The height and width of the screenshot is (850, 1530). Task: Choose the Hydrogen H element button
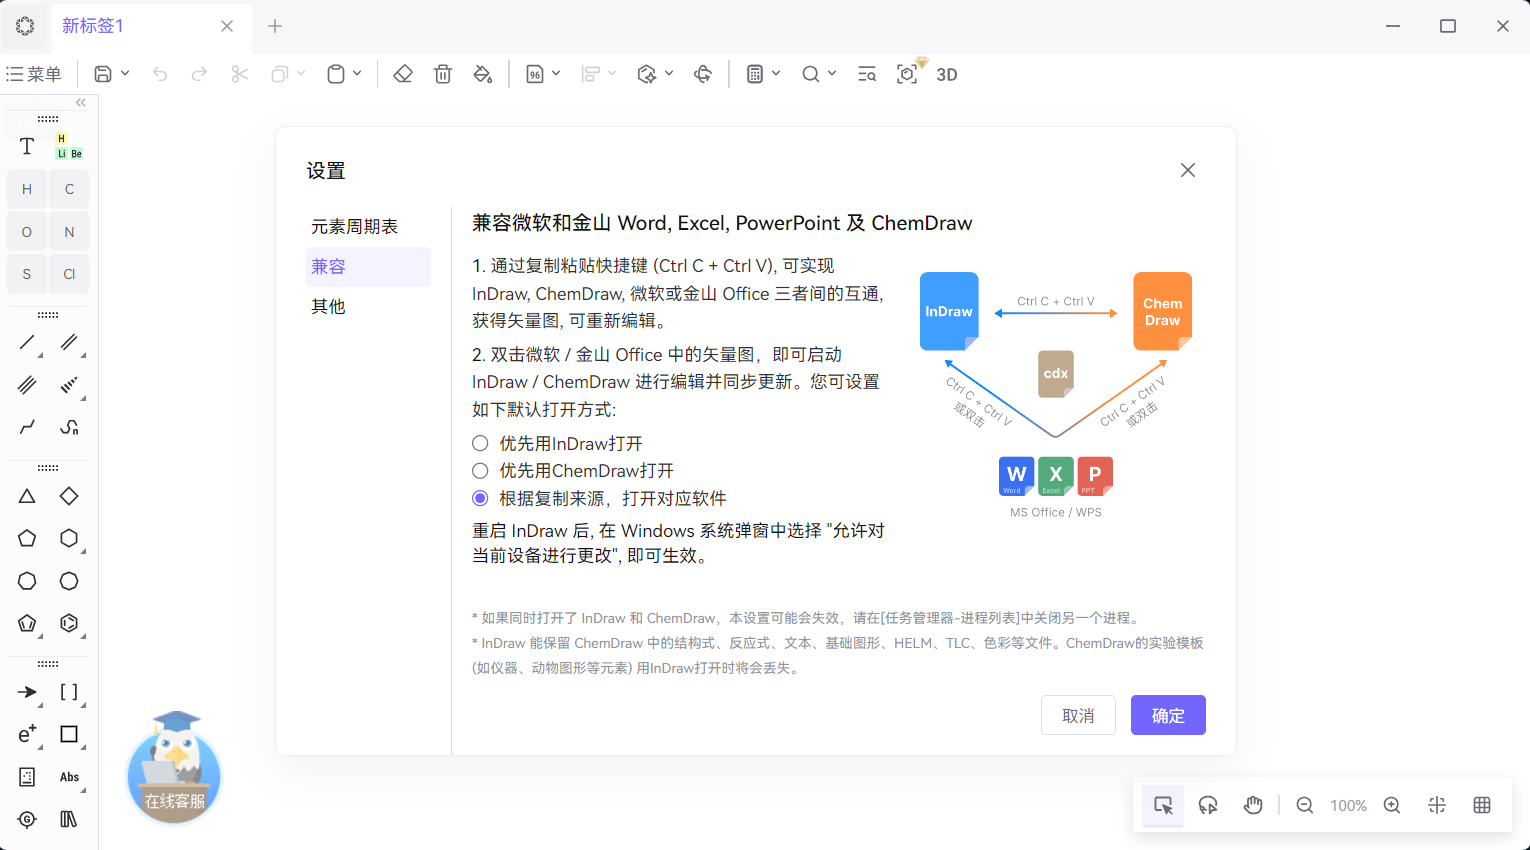pos(27,189)
